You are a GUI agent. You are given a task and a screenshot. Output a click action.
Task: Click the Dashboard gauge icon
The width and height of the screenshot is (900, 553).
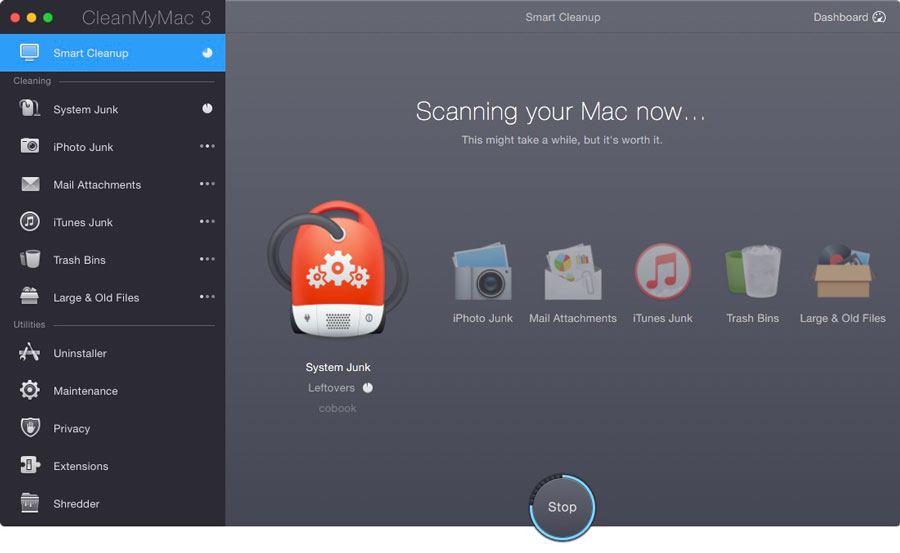(879, 17)
